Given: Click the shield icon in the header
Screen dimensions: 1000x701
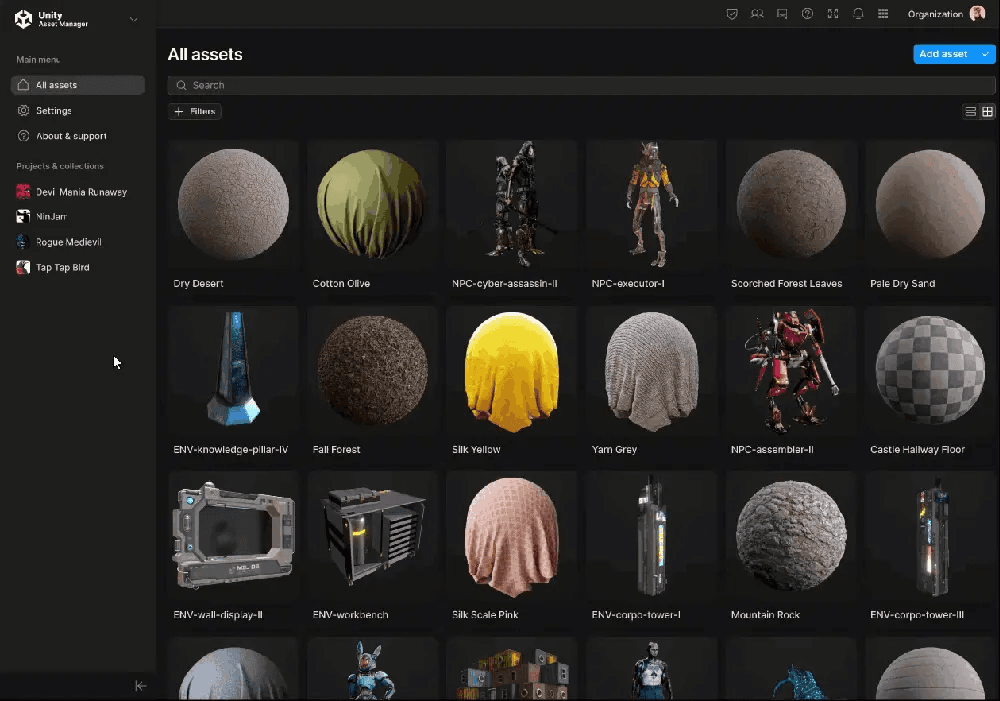Looking at the screenshot, I should click(731, 14).
